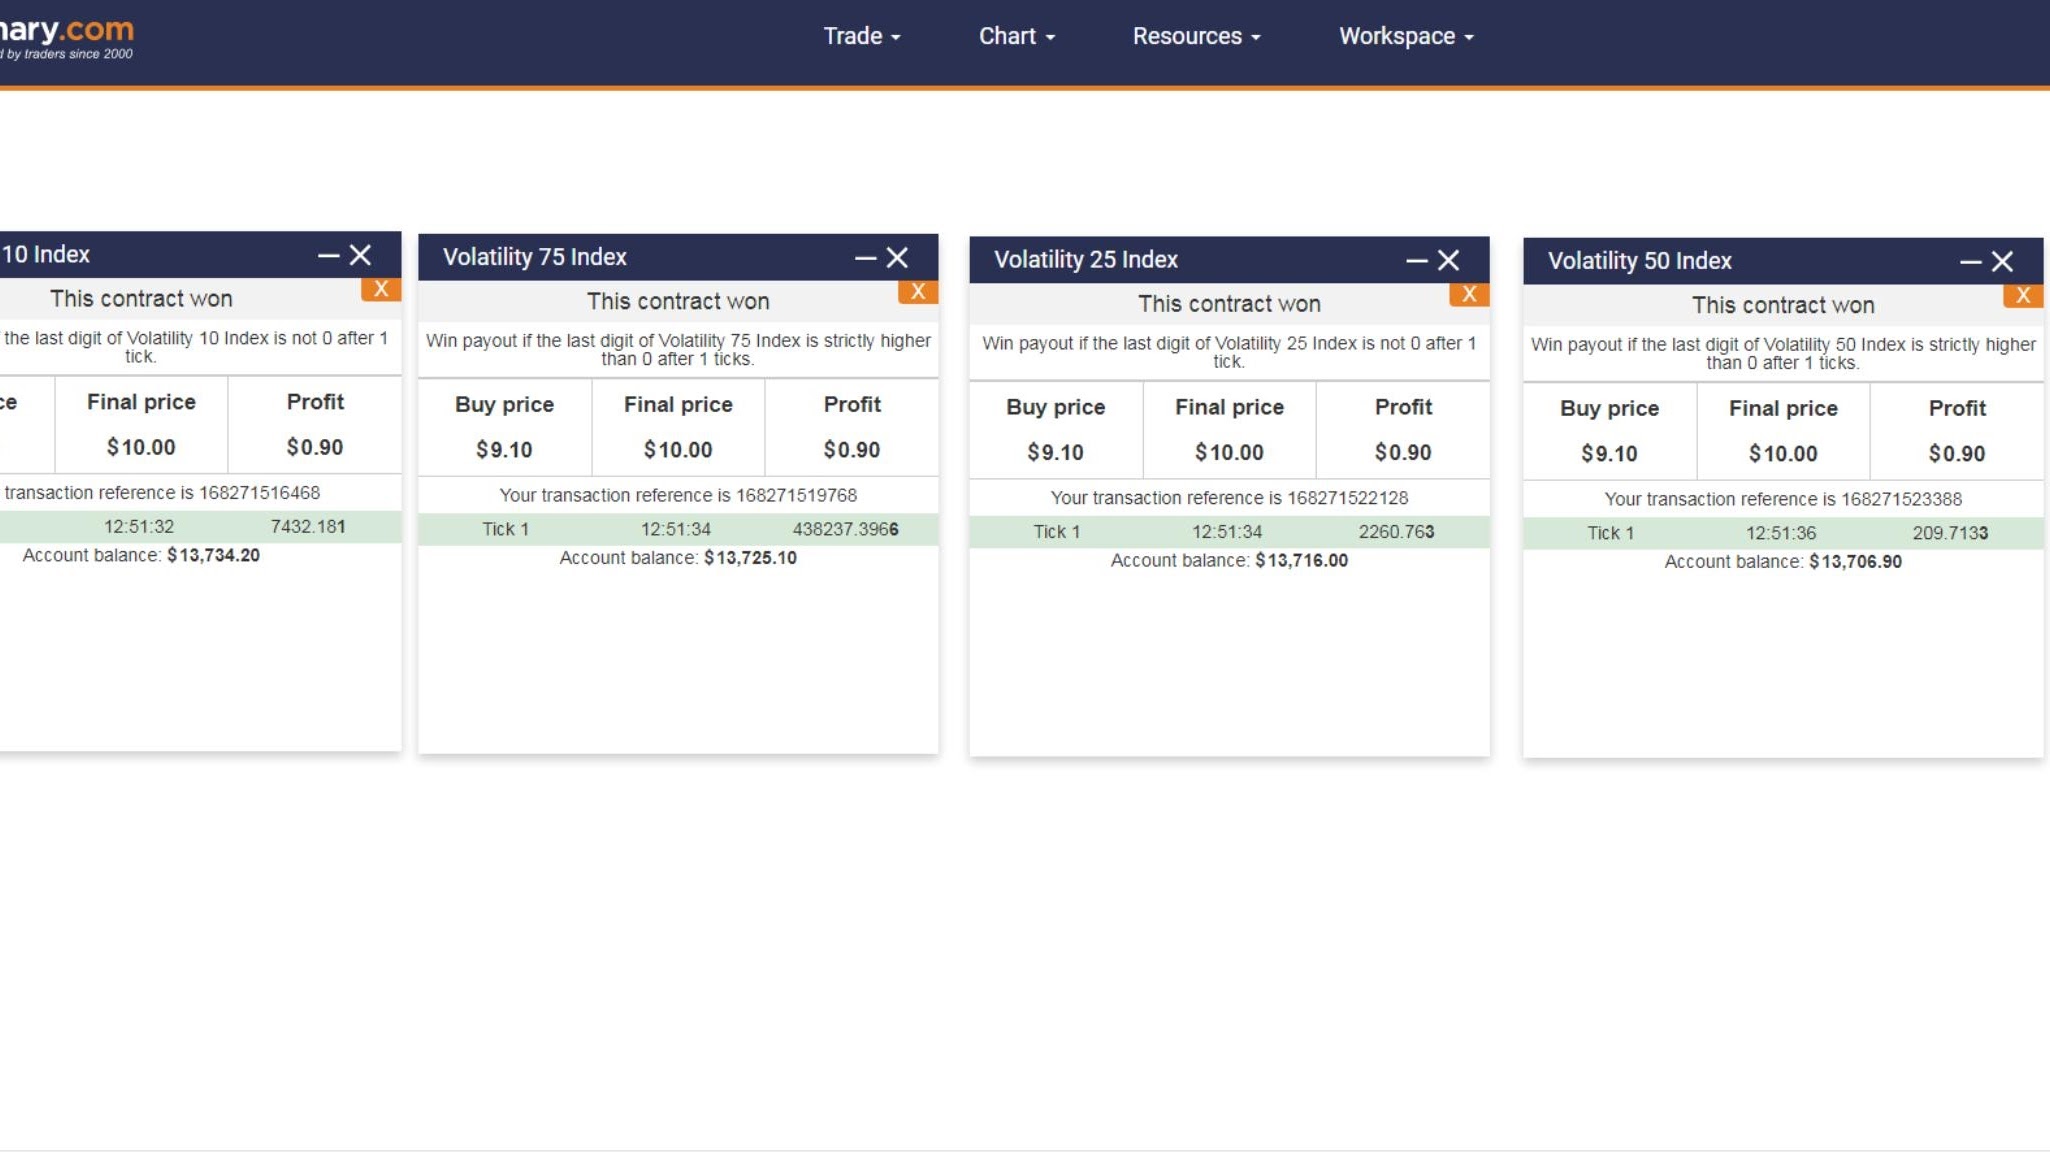Dismiss Volatility 75 contract result with orange X
The width and height of the screenshot is (2050, 1153).
(x=918, y=292)
